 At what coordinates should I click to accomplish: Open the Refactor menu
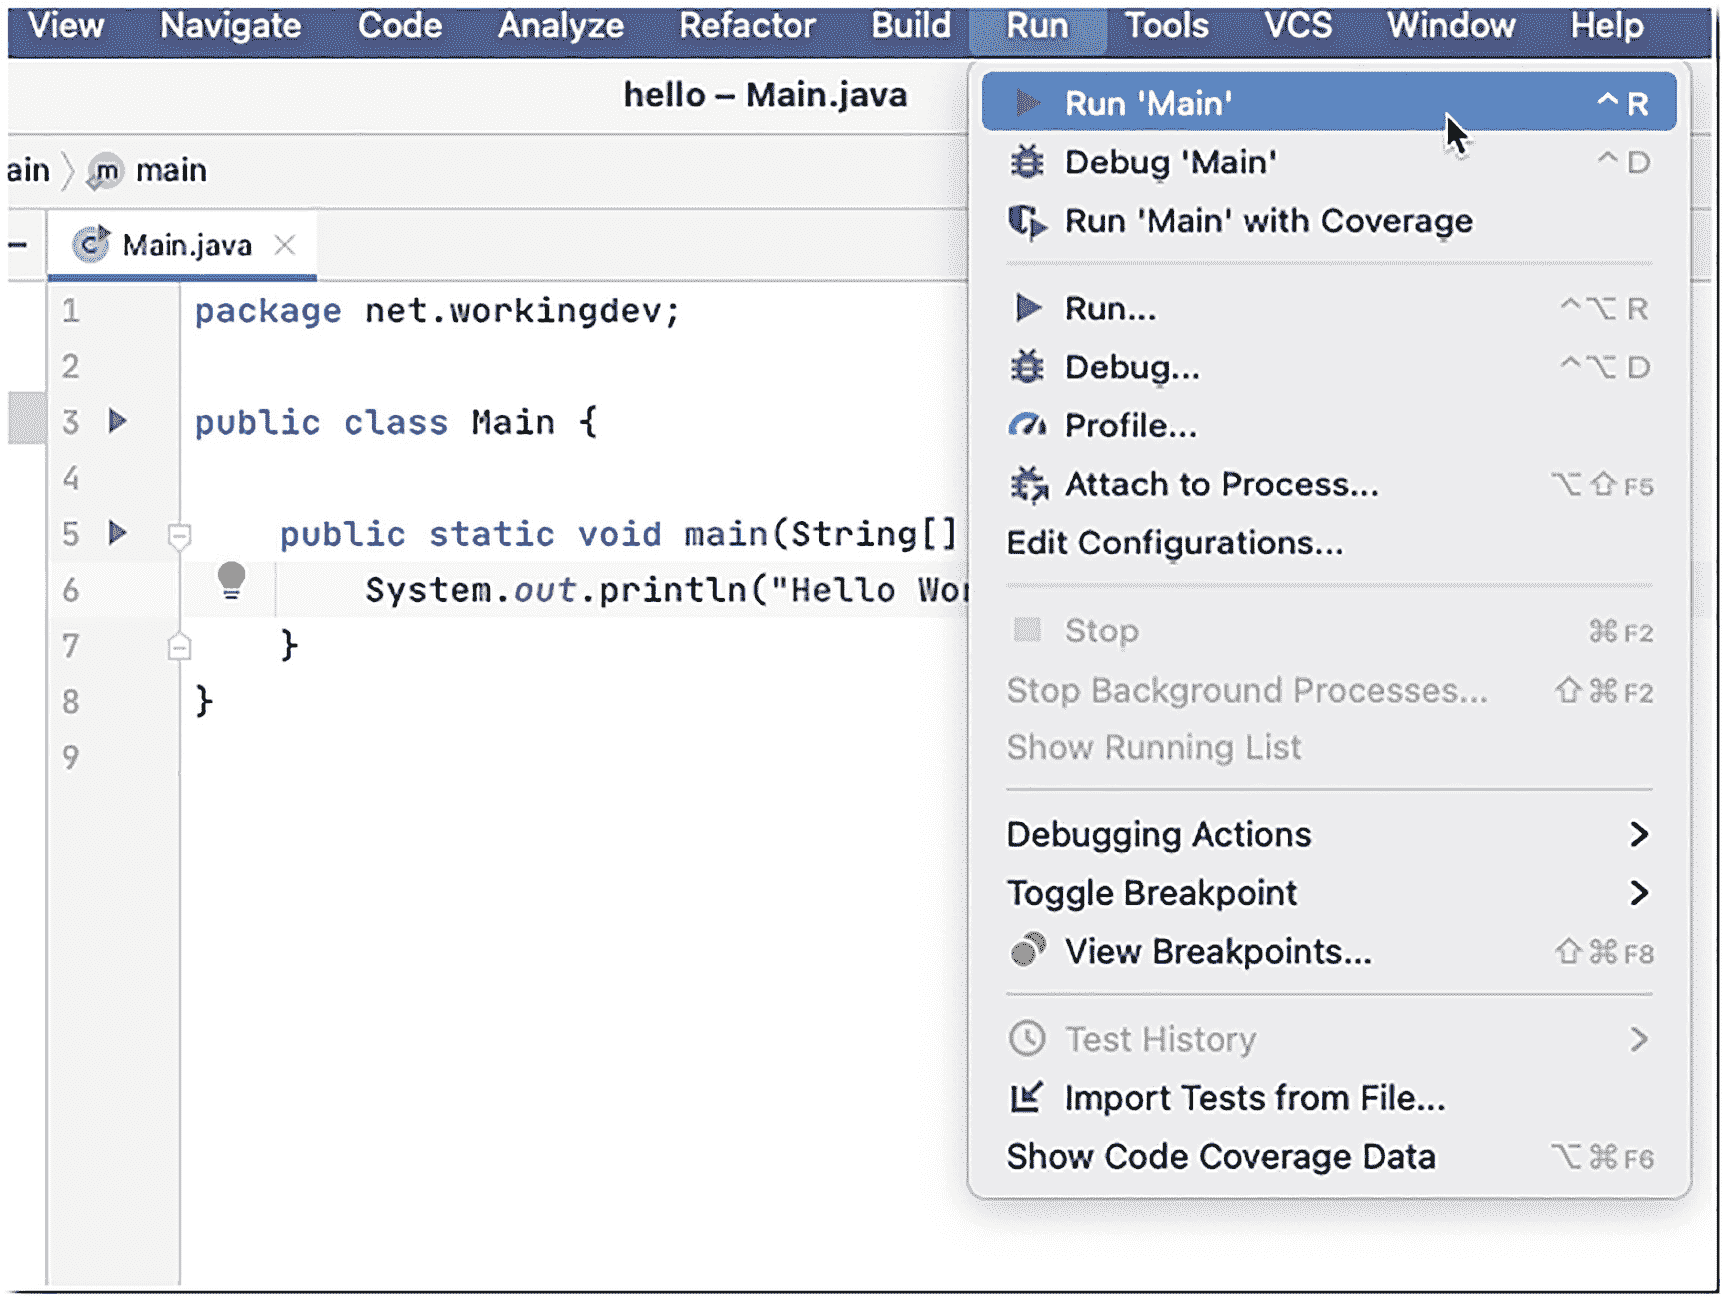point(747,26)
